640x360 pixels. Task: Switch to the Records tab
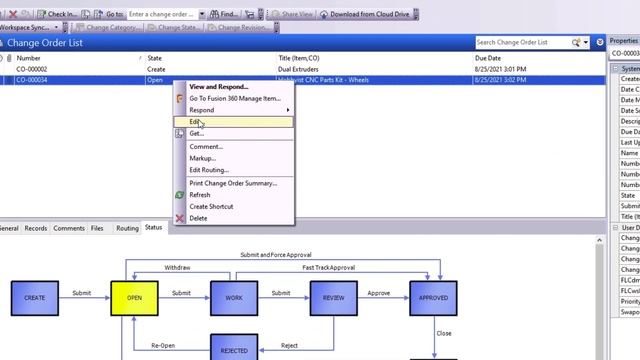point(36,228)
